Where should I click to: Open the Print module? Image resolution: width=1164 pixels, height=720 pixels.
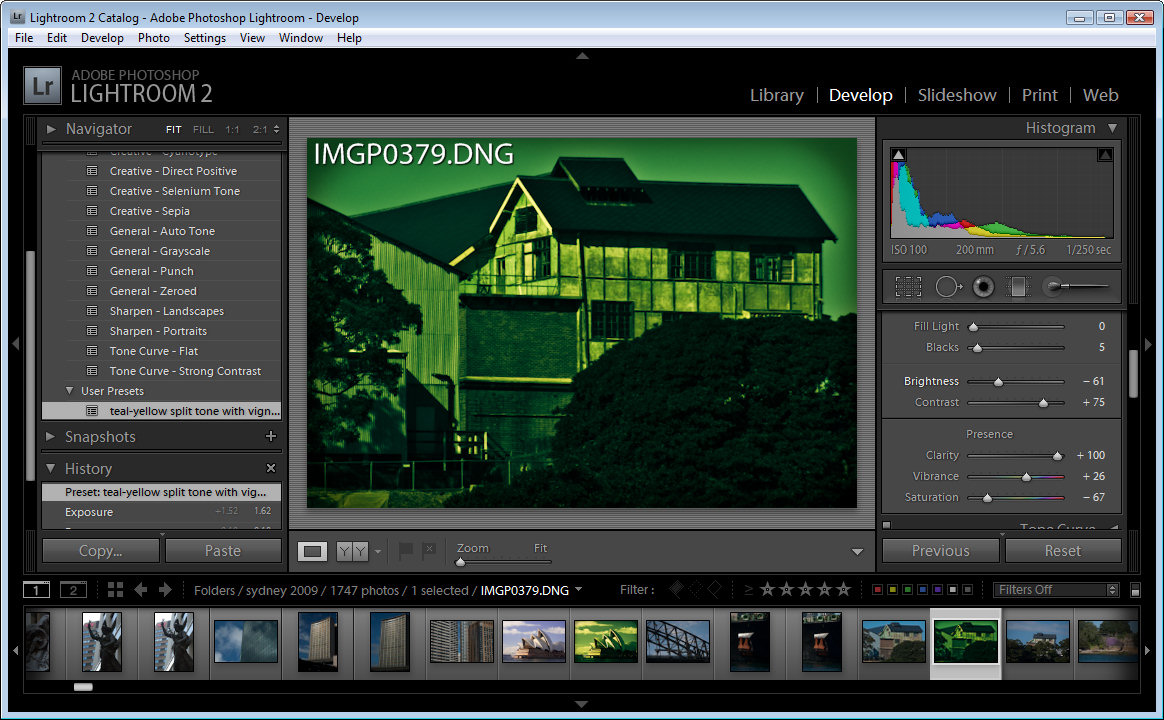pyautogui.click(x=1039, y=95)
